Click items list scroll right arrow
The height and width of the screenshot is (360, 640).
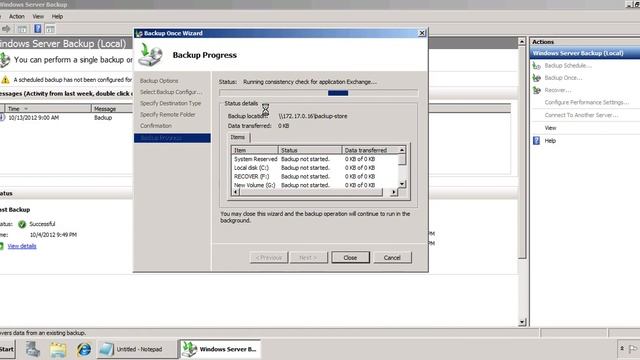393,192
